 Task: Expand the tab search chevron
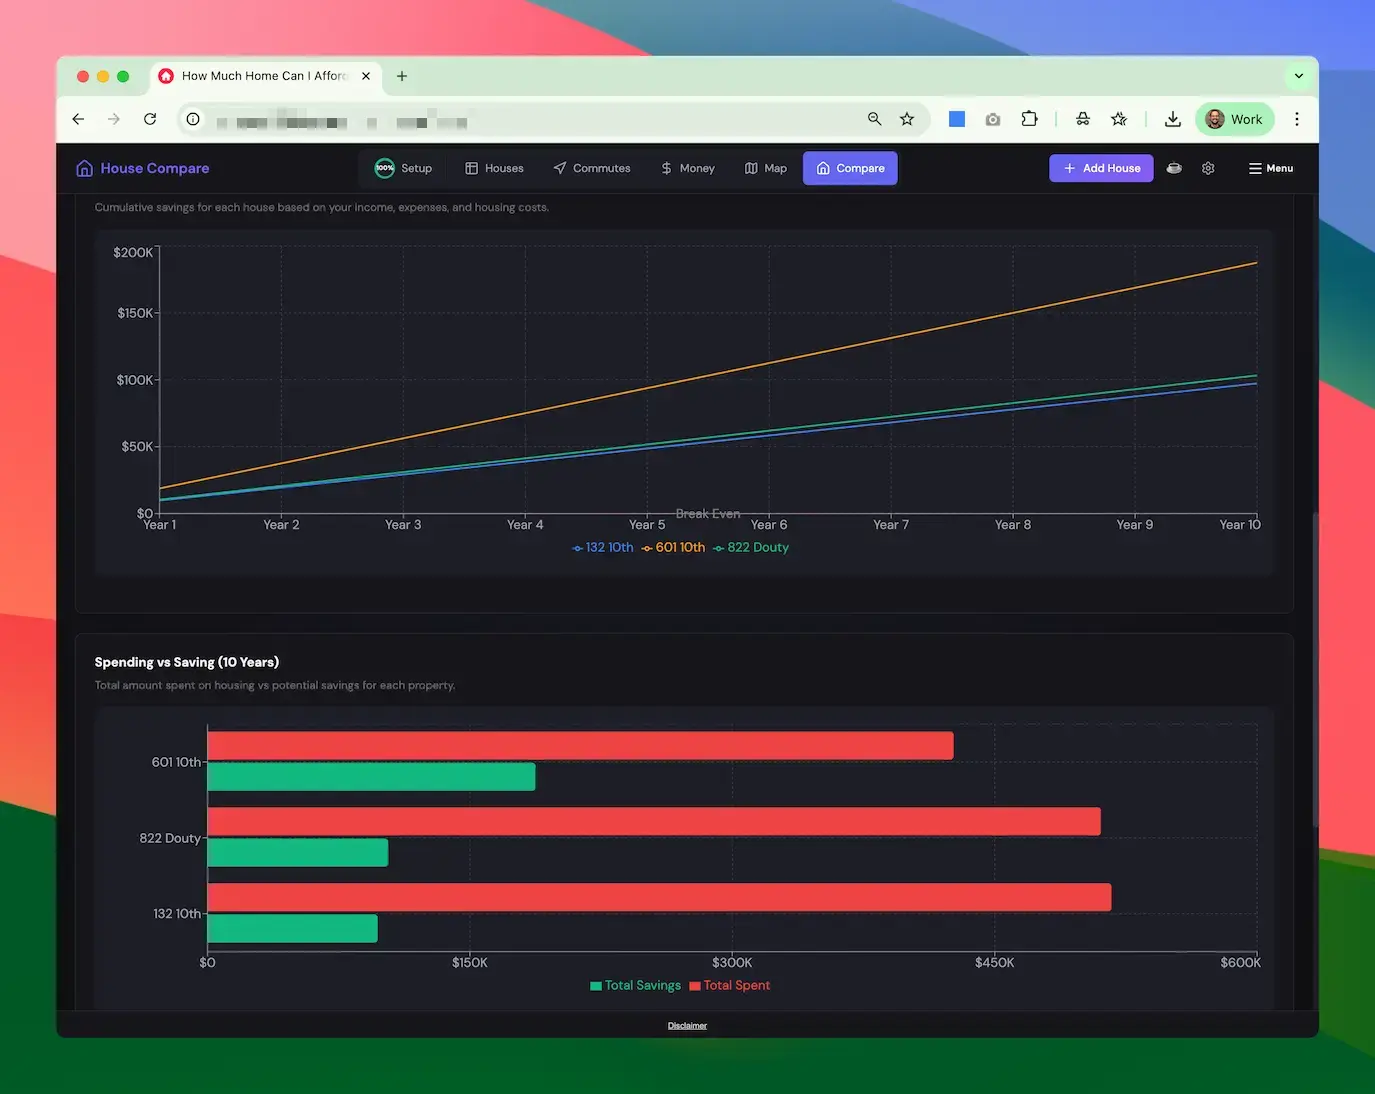coord(1298,76)
